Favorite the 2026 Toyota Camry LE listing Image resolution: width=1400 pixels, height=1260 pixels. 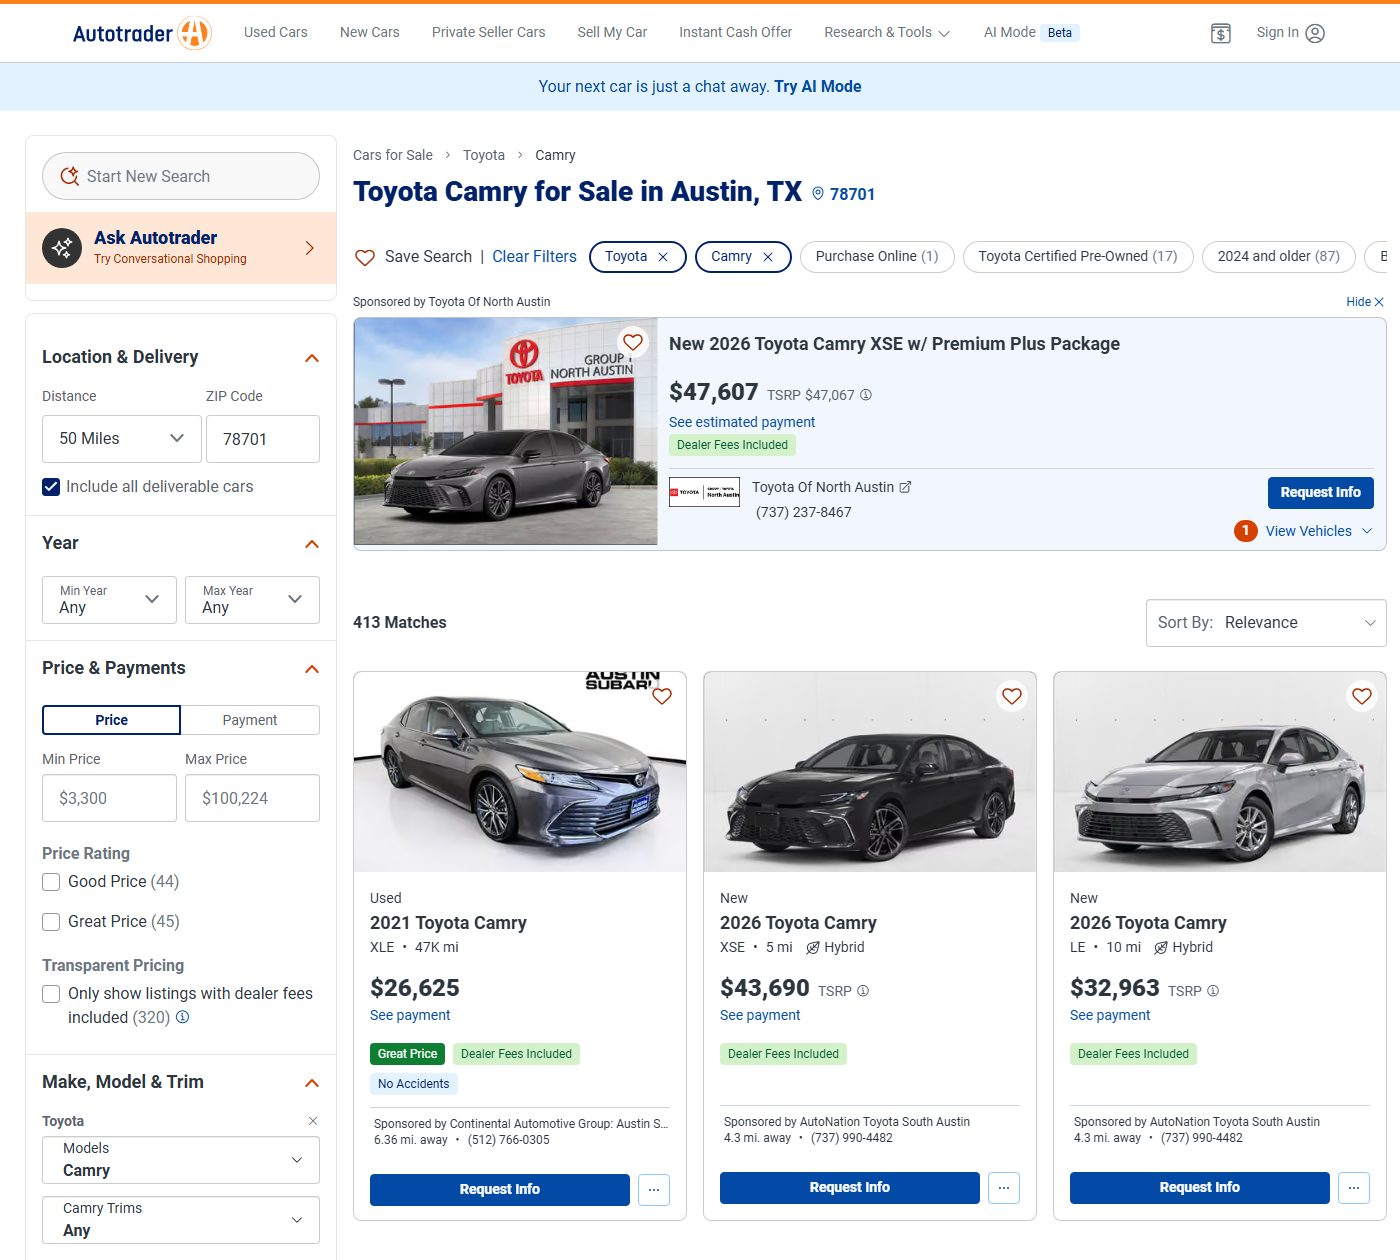point(1362,696)
